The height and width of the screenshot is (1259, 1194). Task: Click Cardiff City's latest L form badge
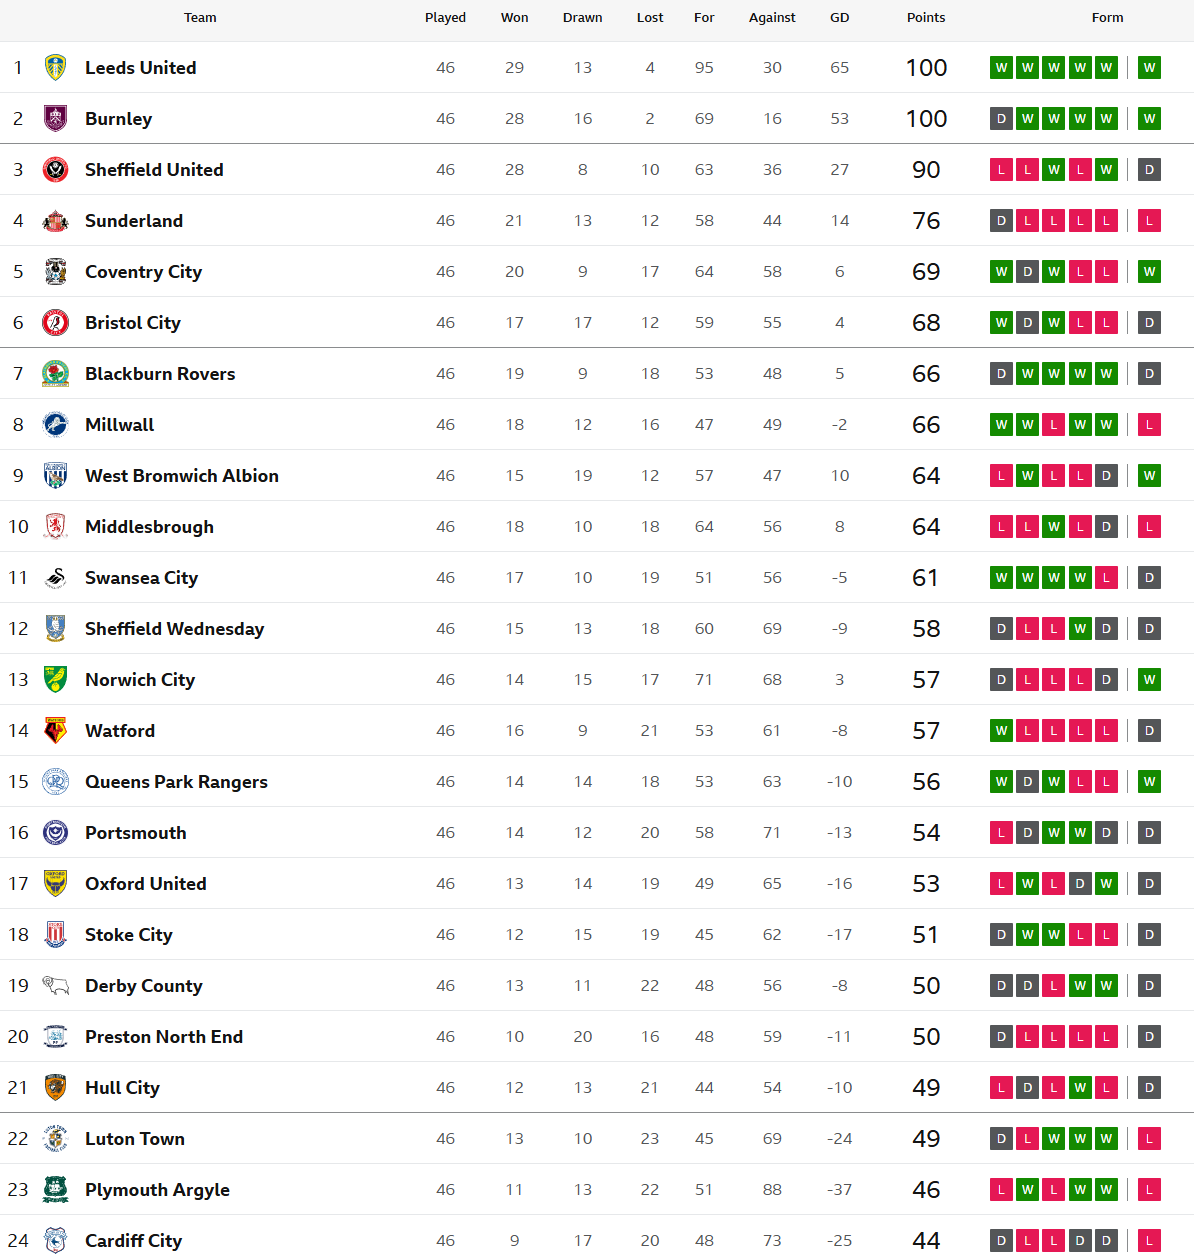coord(1149,1241)
